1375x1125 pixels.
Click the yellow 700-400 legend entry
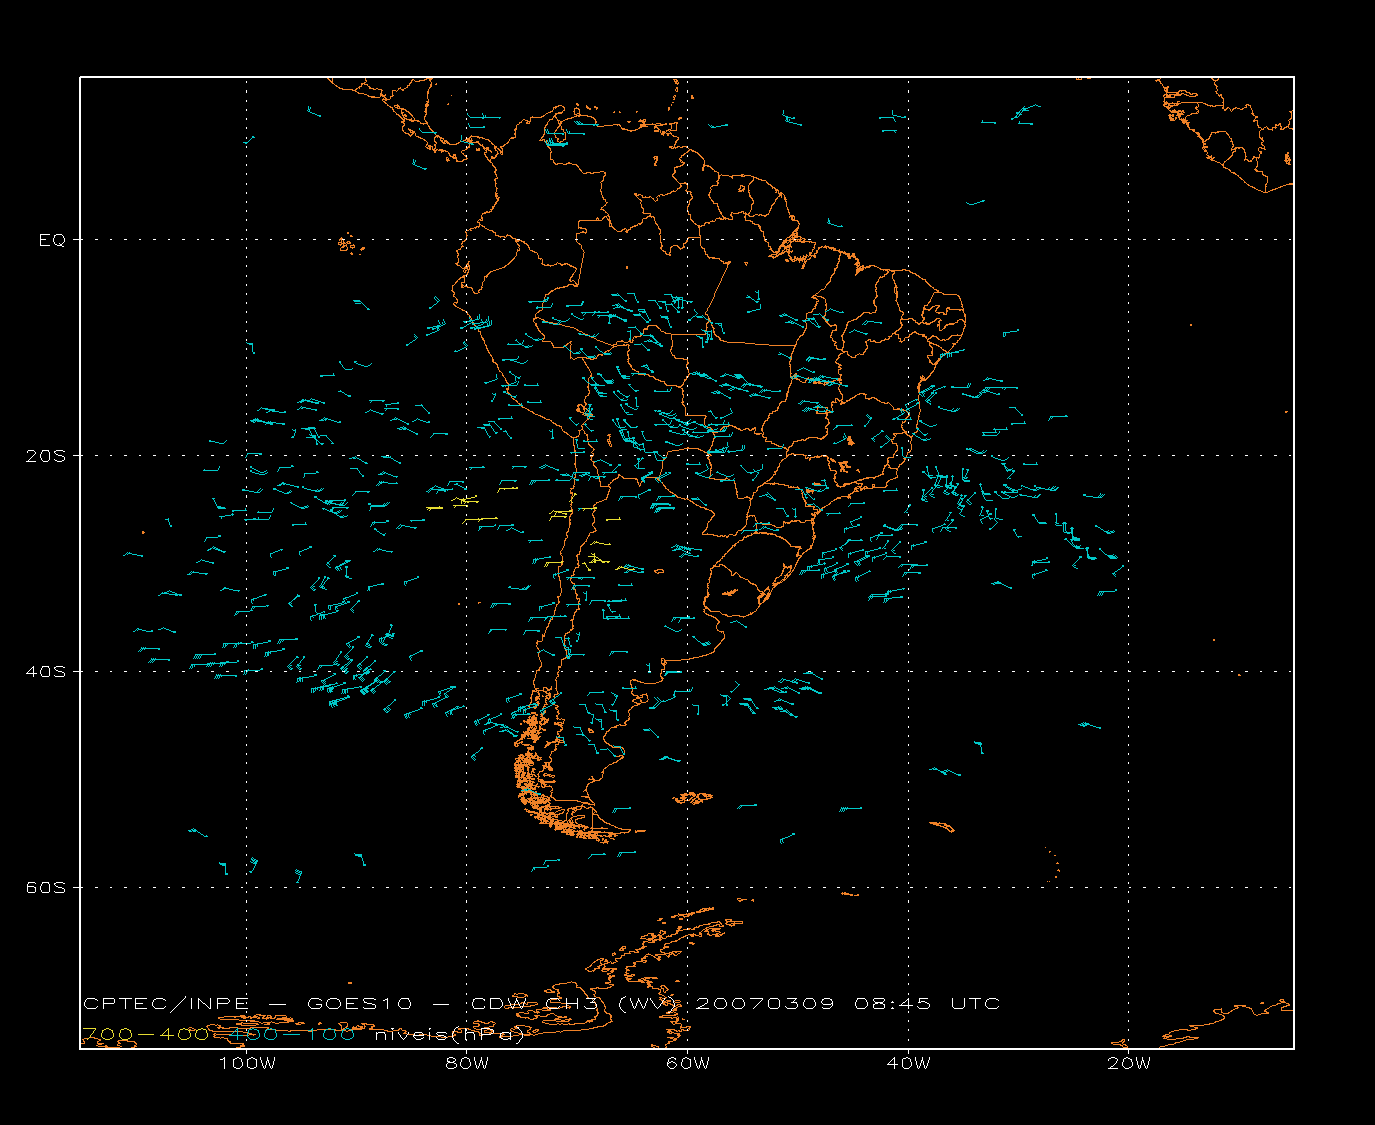pos(145,1035)
